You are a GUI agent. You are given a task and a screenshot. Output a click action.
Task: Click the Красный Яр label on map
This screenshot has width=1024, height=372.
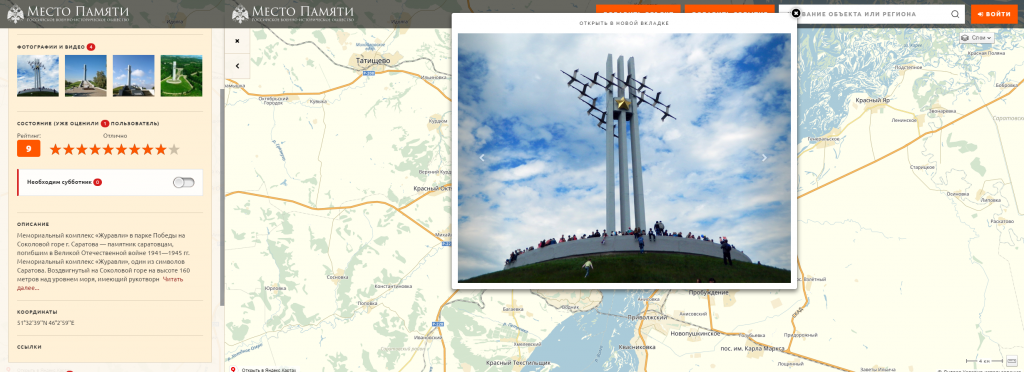(873, 101)
